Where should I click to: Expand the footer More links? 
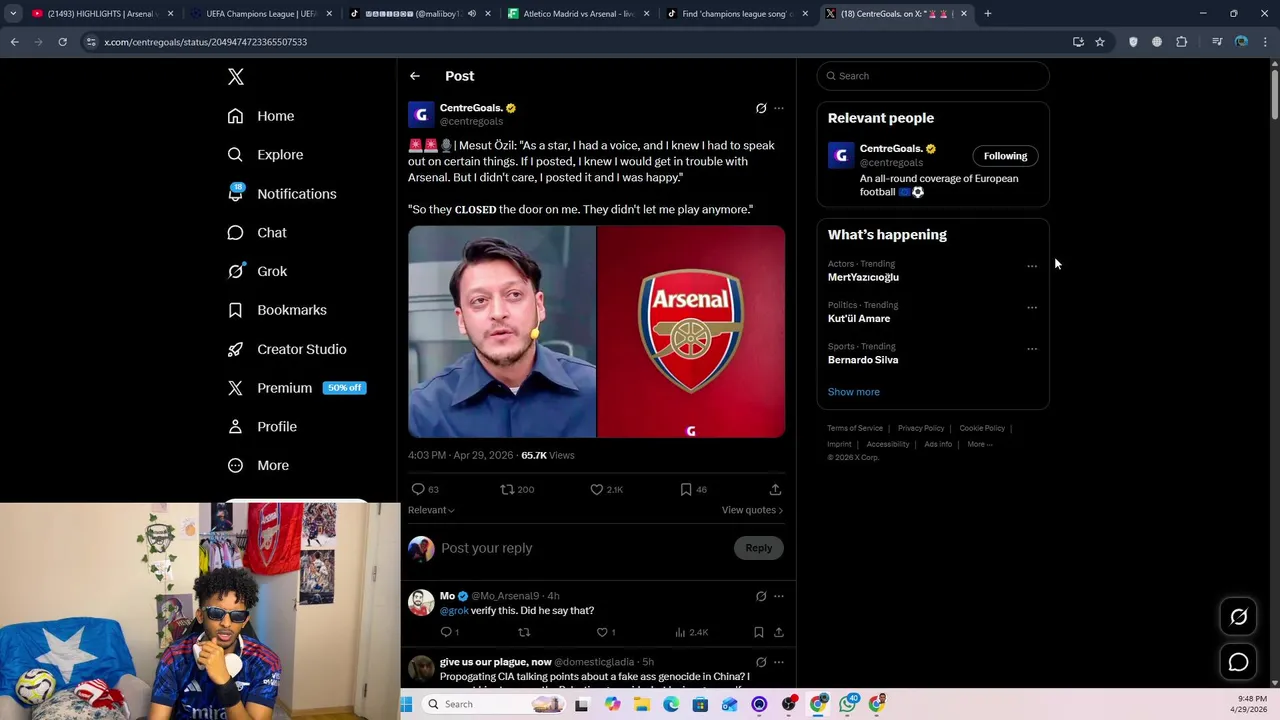[979, 444]
